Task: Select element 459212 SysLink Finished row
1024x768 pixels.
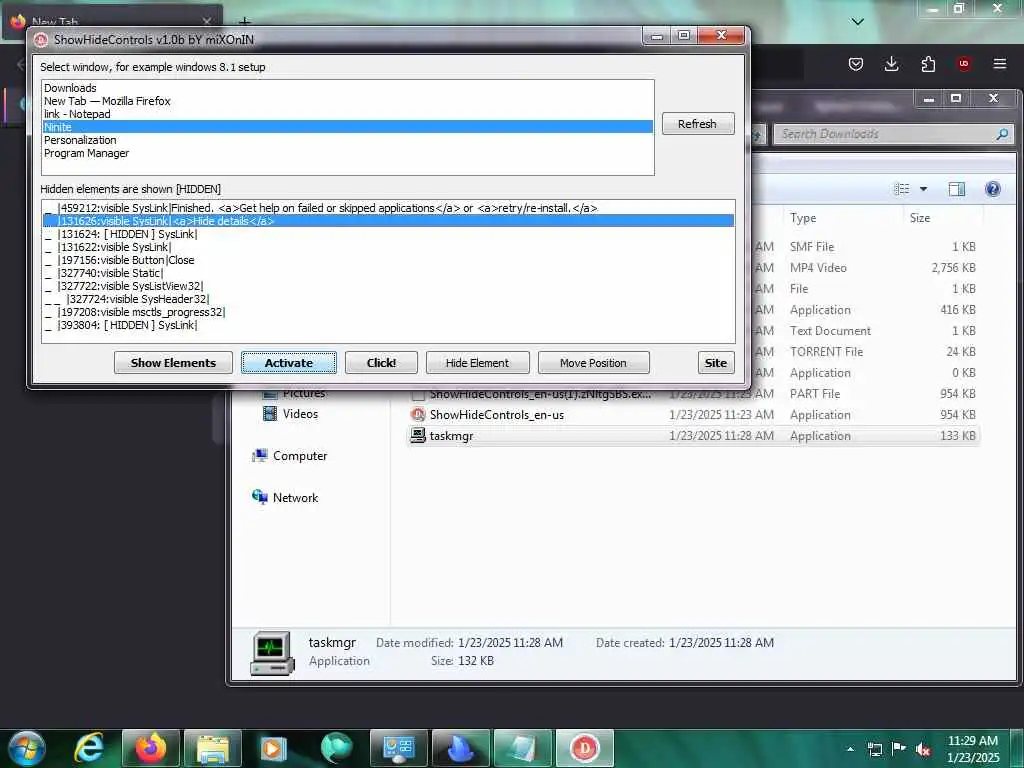Action: point(389,208)
